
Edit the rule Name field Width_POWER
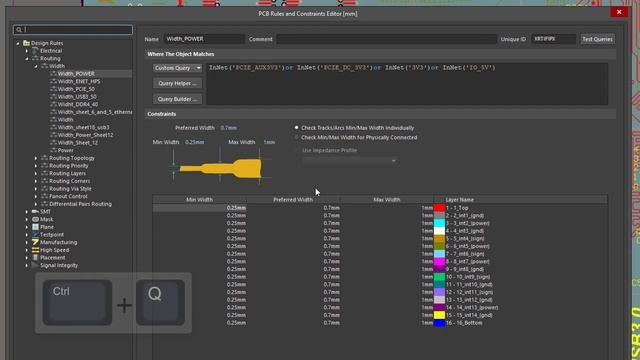tap(204, 39)
